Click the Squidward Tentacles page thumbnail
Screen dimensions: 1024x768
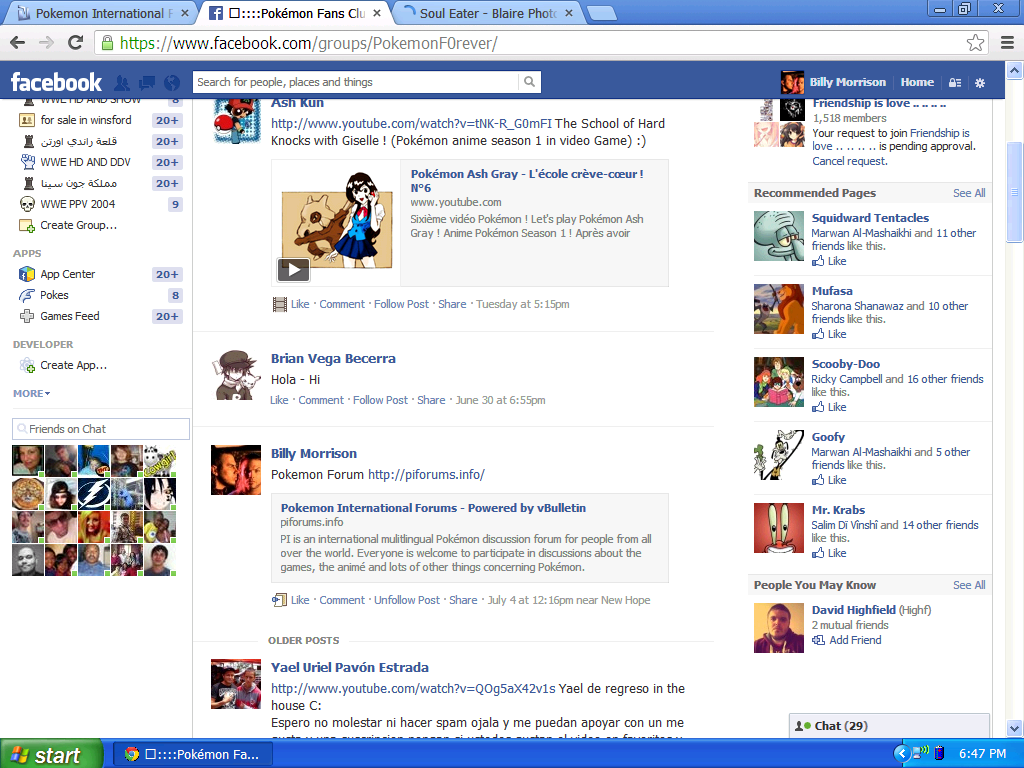coord(778,236)
